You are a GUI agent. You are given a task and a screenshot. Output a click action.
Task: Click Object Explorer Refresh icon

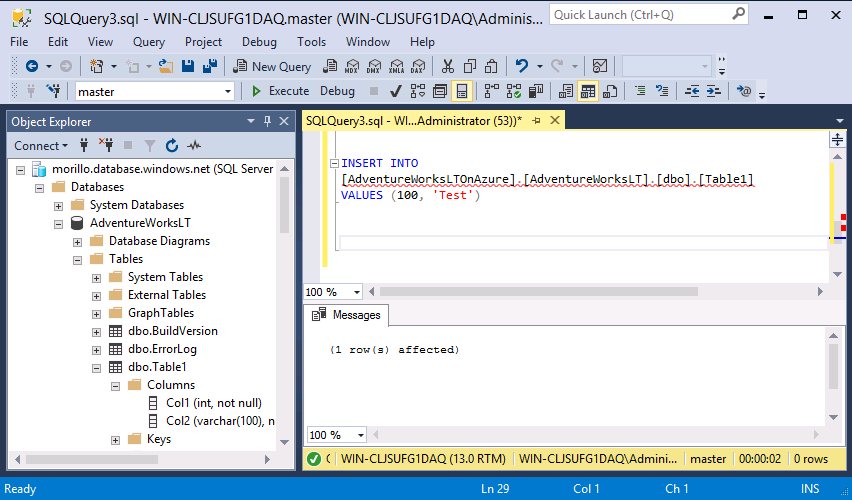172,145
